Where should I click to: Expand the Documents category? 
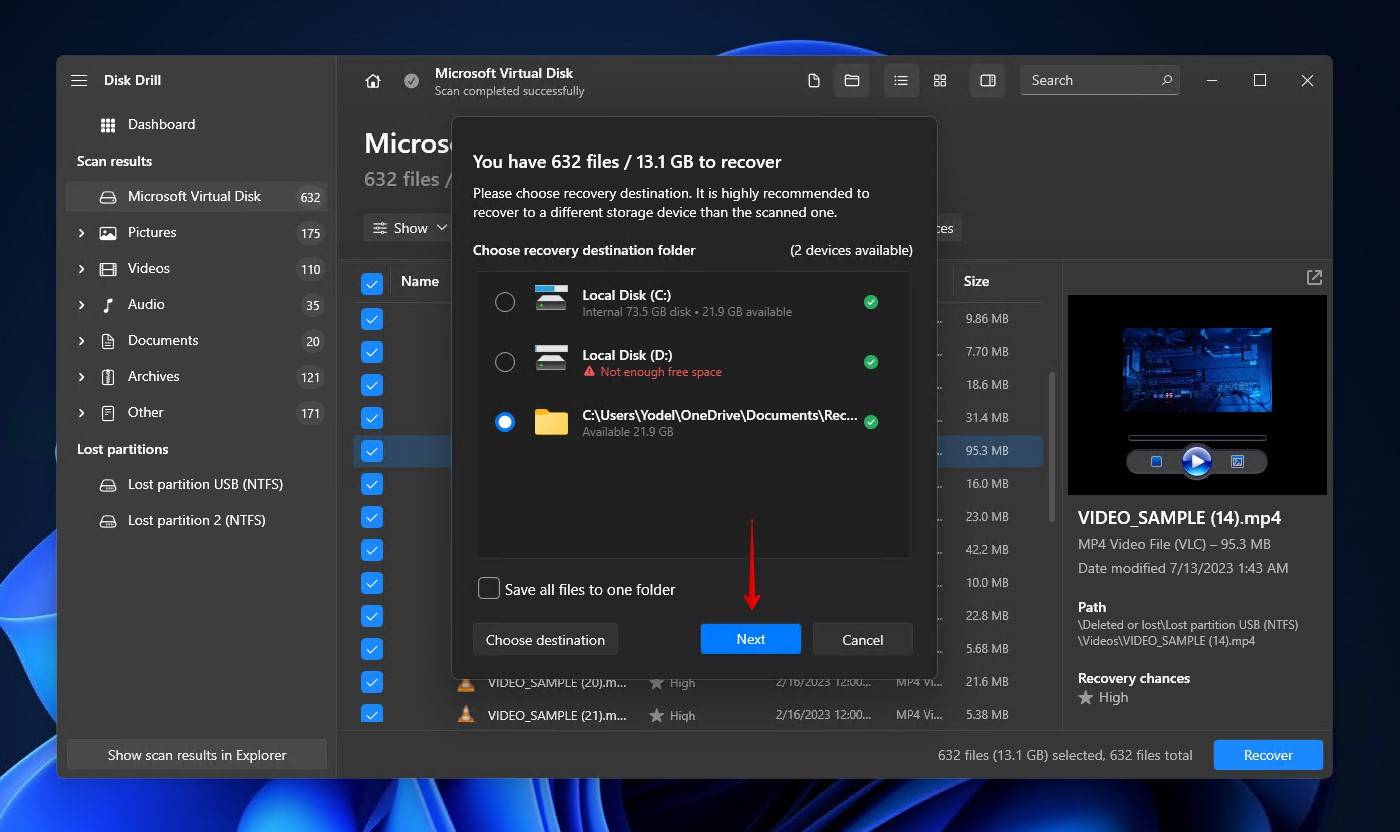(81, 341)
